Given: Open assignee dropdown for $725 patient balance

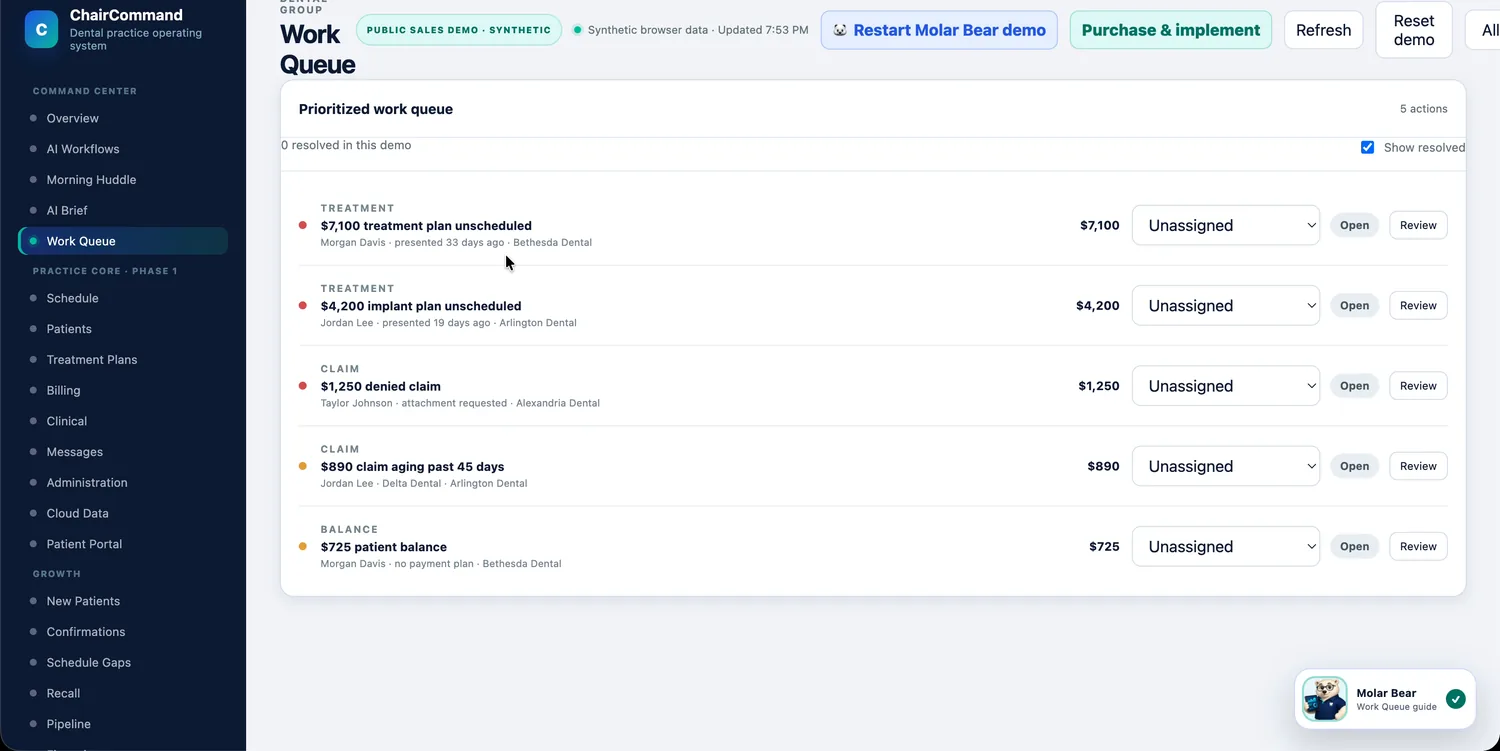Looking at the screenshot, I should pyautogui.click(x=1226, y=546).
